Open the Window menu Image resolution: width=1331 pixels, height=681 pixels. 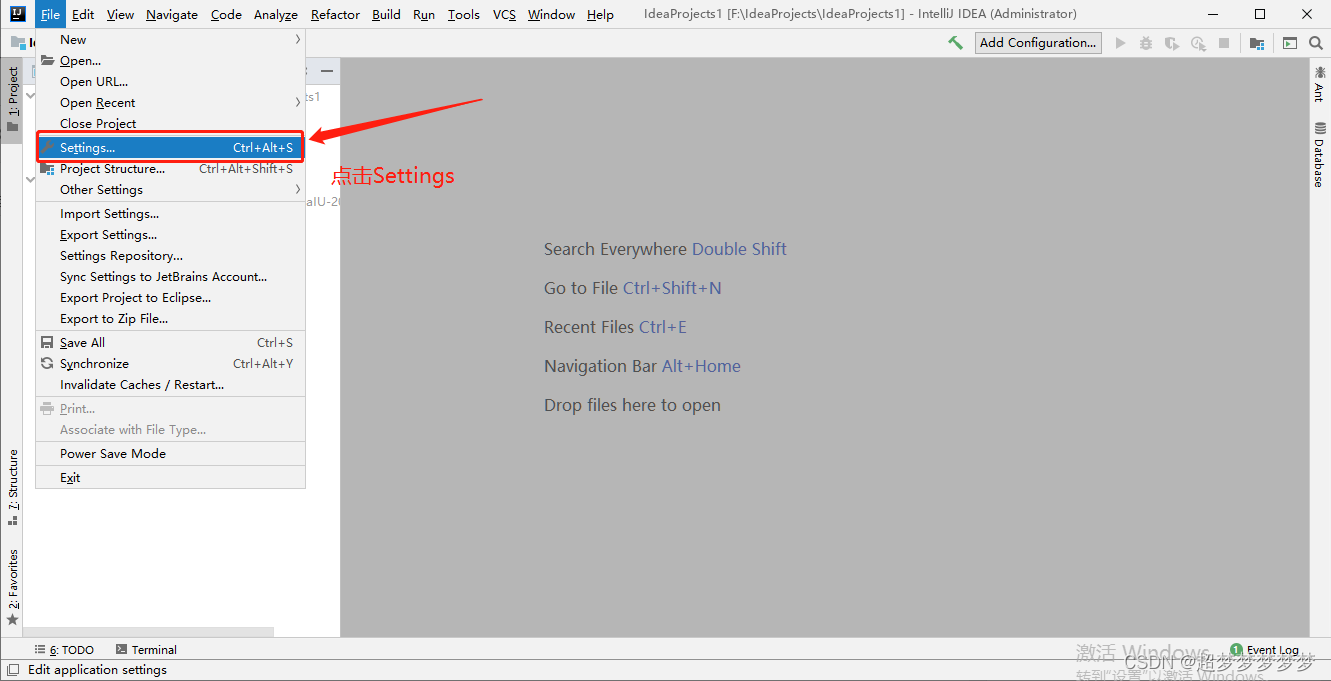(x=551, y=14)
